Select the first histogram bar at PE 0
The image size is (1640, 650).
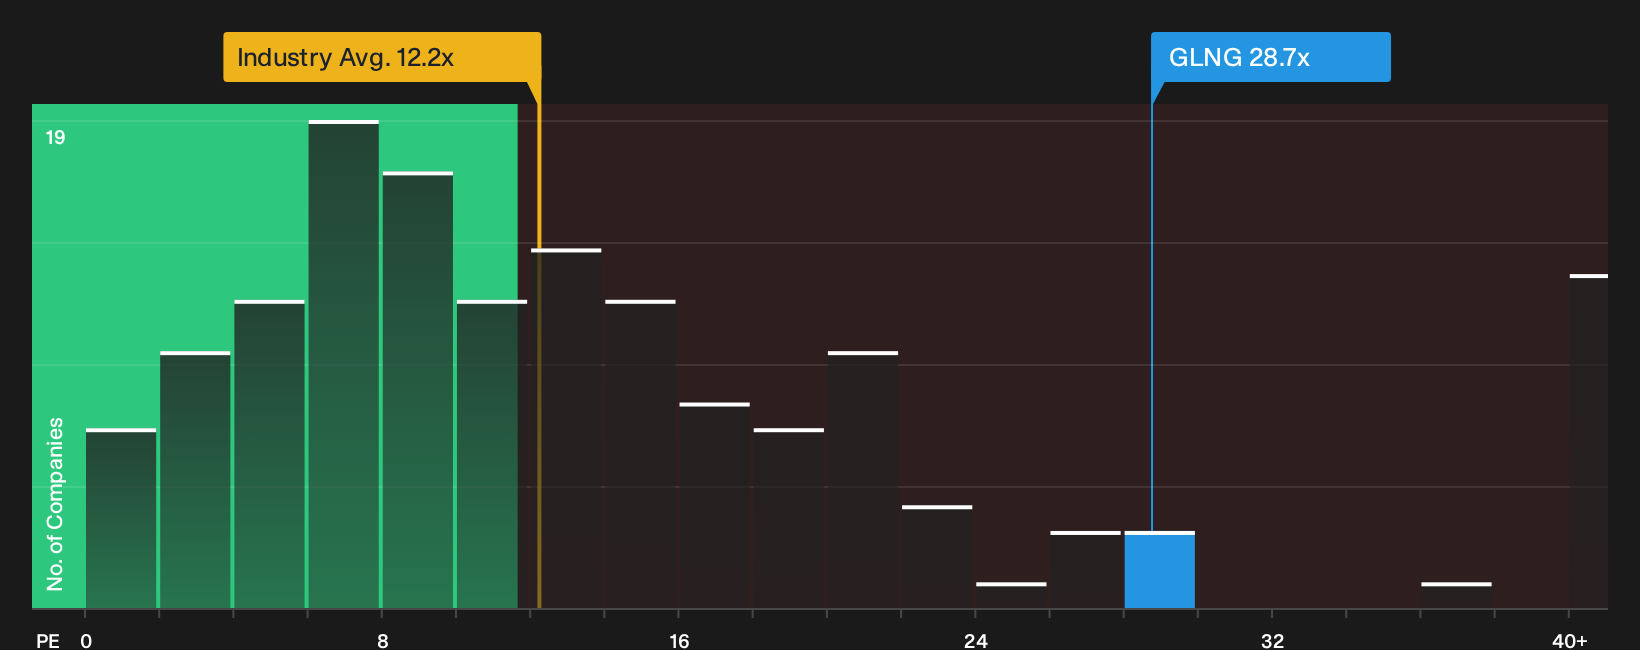pos(121,519)
